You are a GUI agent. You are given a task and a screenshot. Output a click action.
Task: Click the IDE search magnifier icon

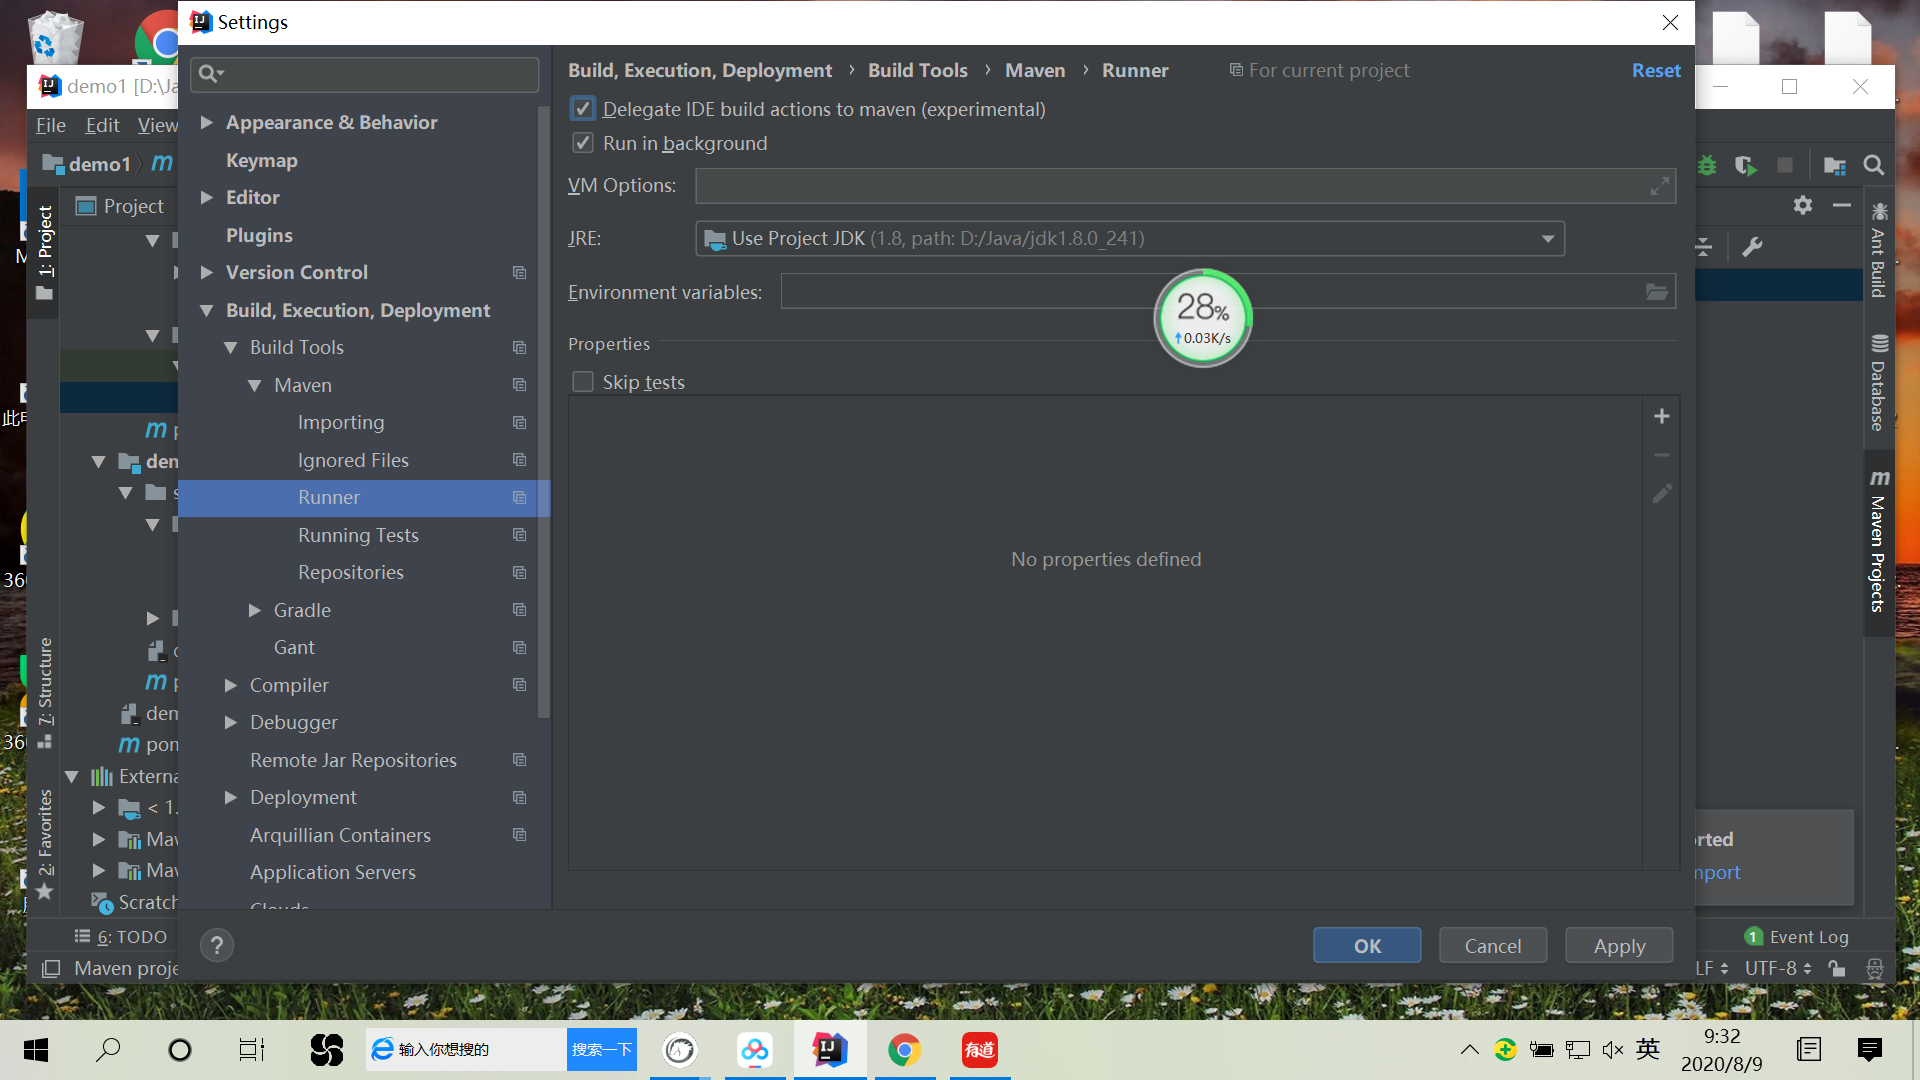(x=1874, y=165)
